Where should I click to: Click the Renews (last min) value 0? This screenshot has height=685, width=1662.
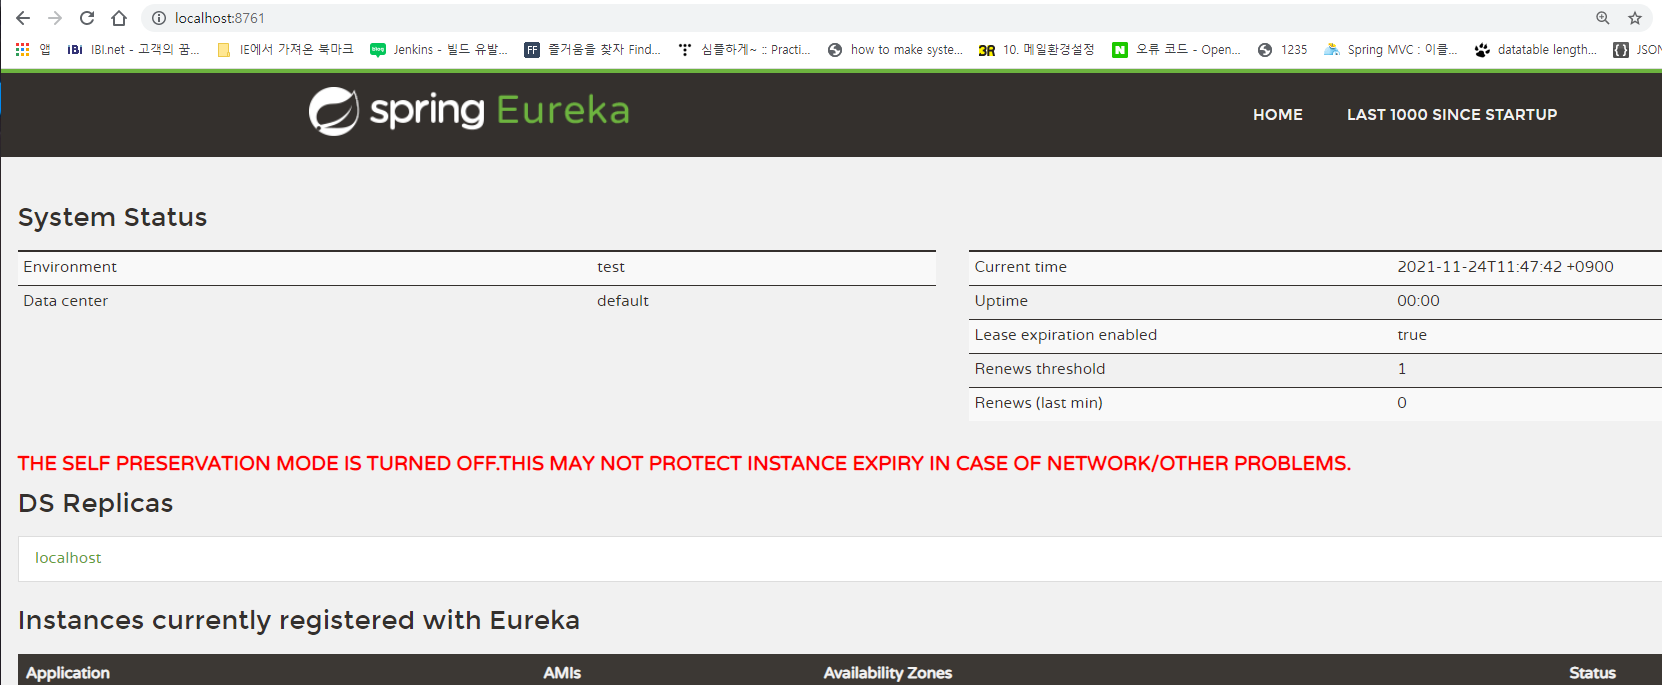(1402, 403)
